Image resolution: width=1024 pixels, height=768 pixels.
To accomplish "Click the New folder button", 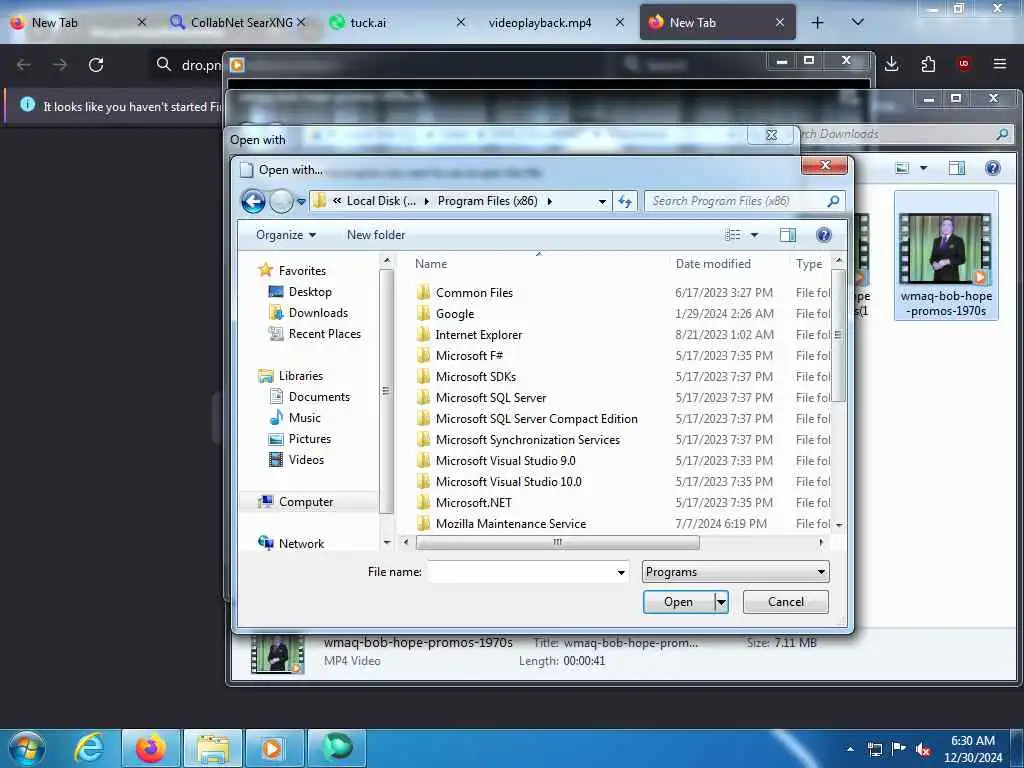I will (376, 235).
